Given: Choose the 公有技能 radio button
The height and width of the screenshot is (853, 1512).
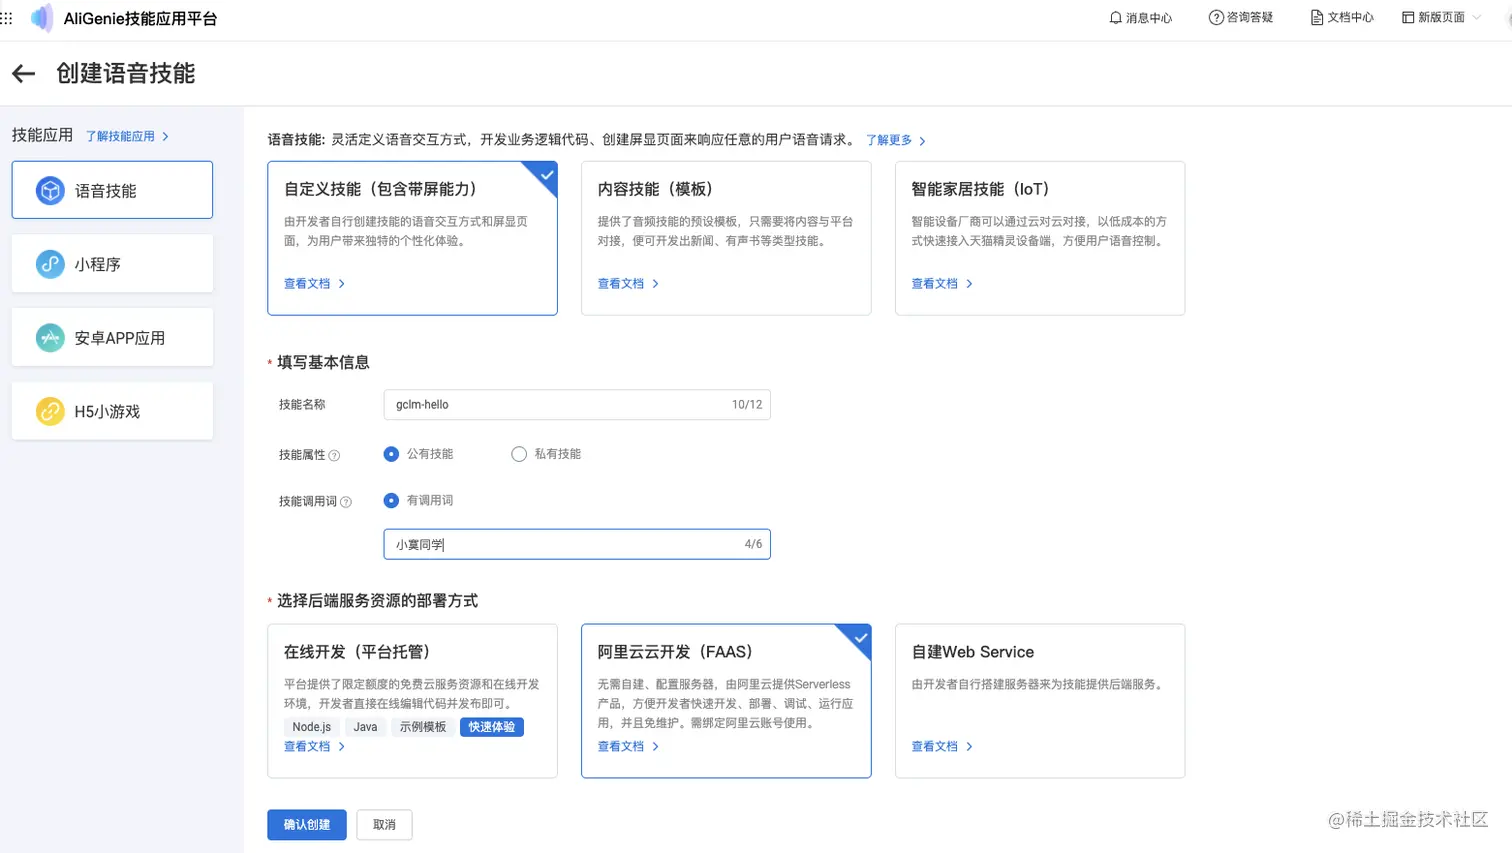Looking at the screenshot, I should tap(391, 454).
